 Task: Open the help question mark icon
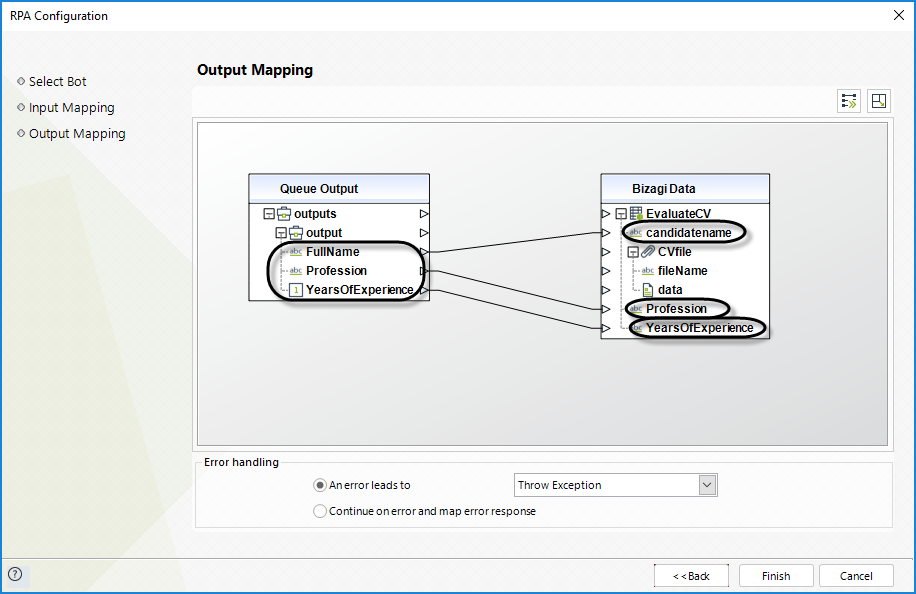pos(15,574)
